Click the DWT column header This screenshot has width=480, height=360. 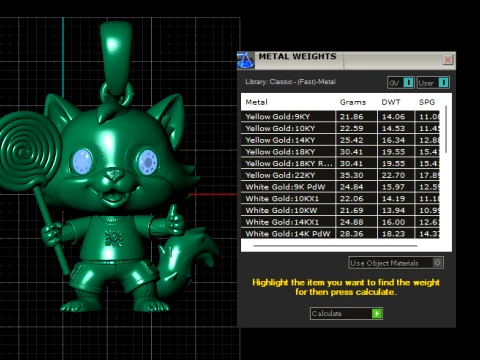pos(391,102)
